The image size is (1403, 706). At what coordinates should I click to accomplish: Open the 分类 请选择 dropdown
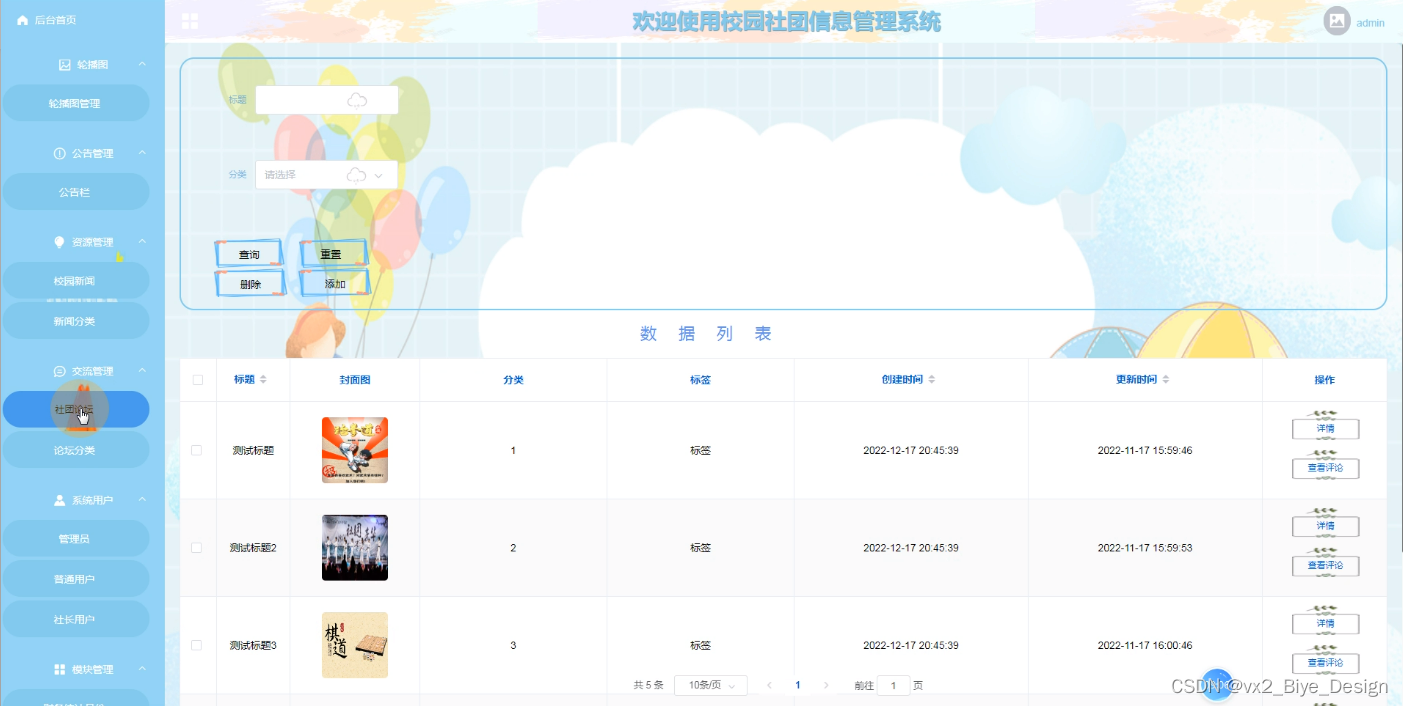(326, 175)
